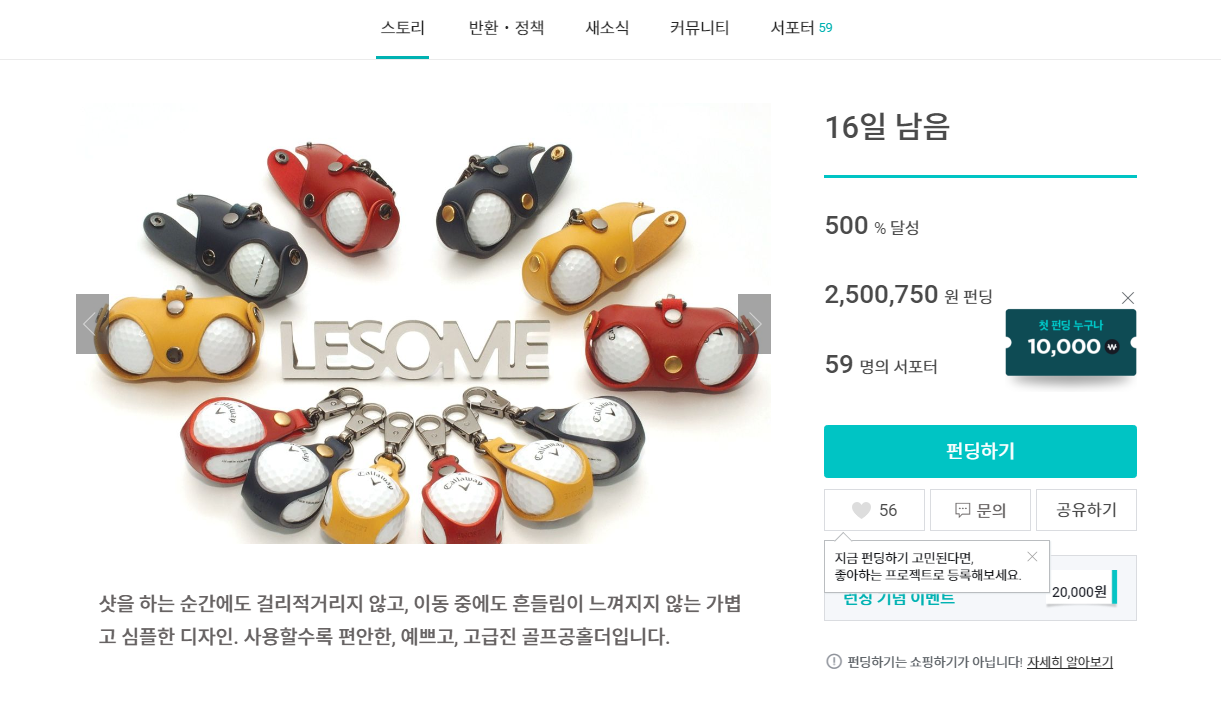This screenshot has height=705, width=1221.
Task: Click the LESOME golf ball holder image
Action: 423,324
